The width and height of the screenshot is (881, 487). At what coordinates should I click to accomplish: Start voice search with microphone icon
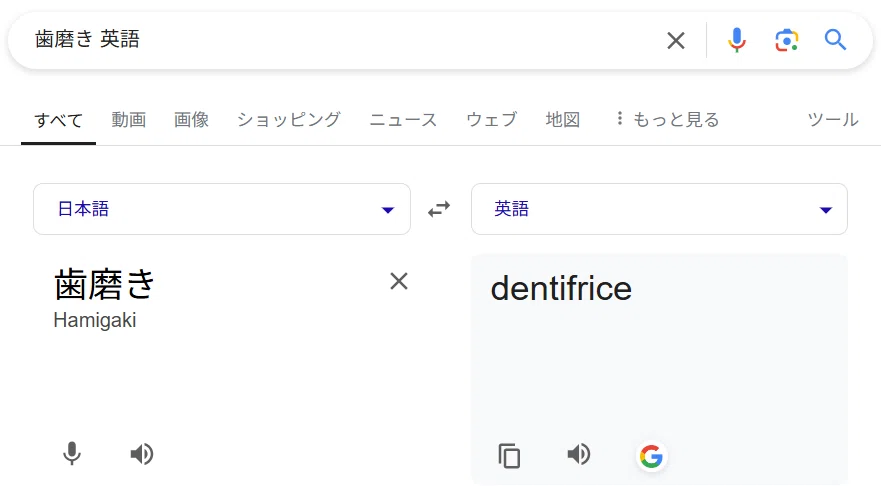coord(737,40)
